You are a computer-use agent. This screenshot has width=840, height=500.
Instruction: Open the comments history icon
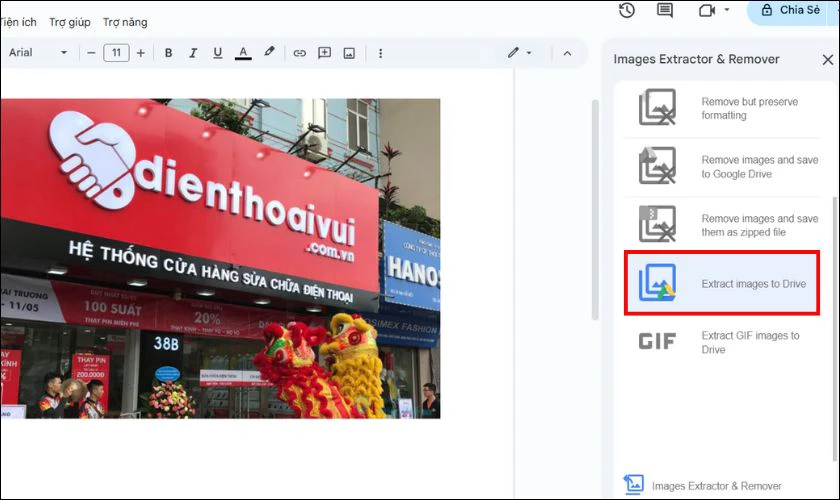coord(665,10)
